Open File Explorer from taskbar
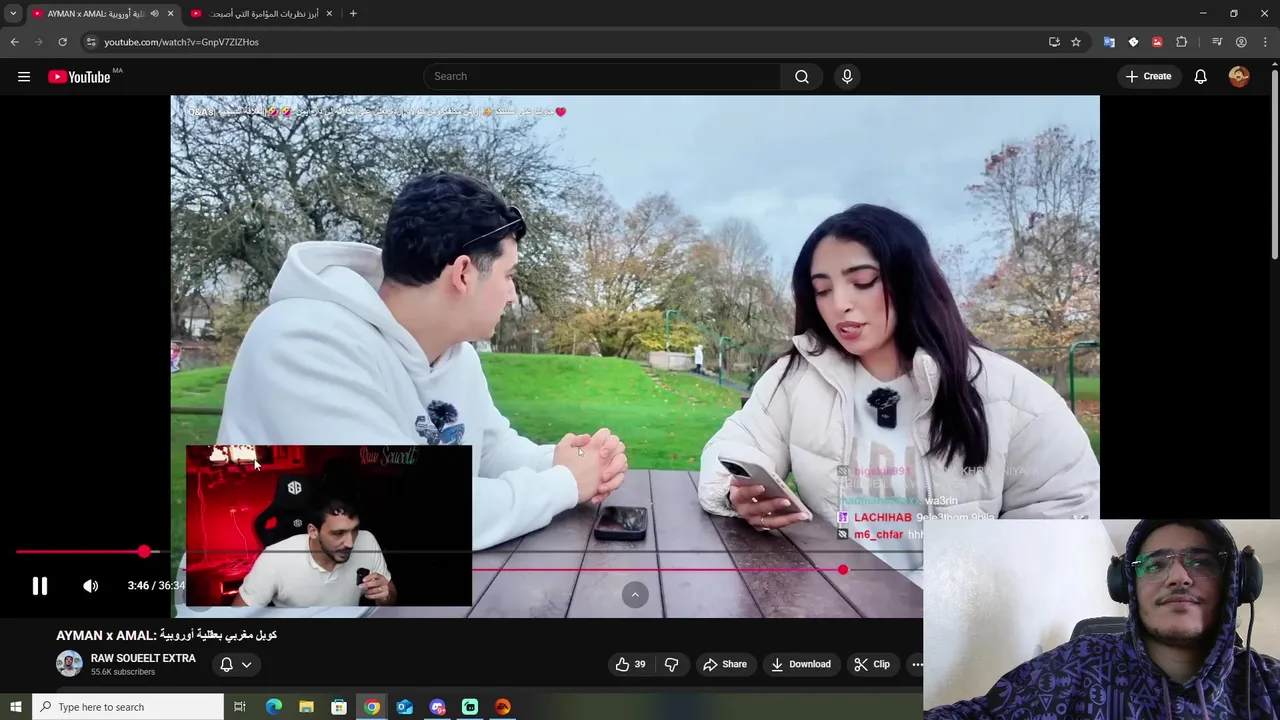 (306, 707)
